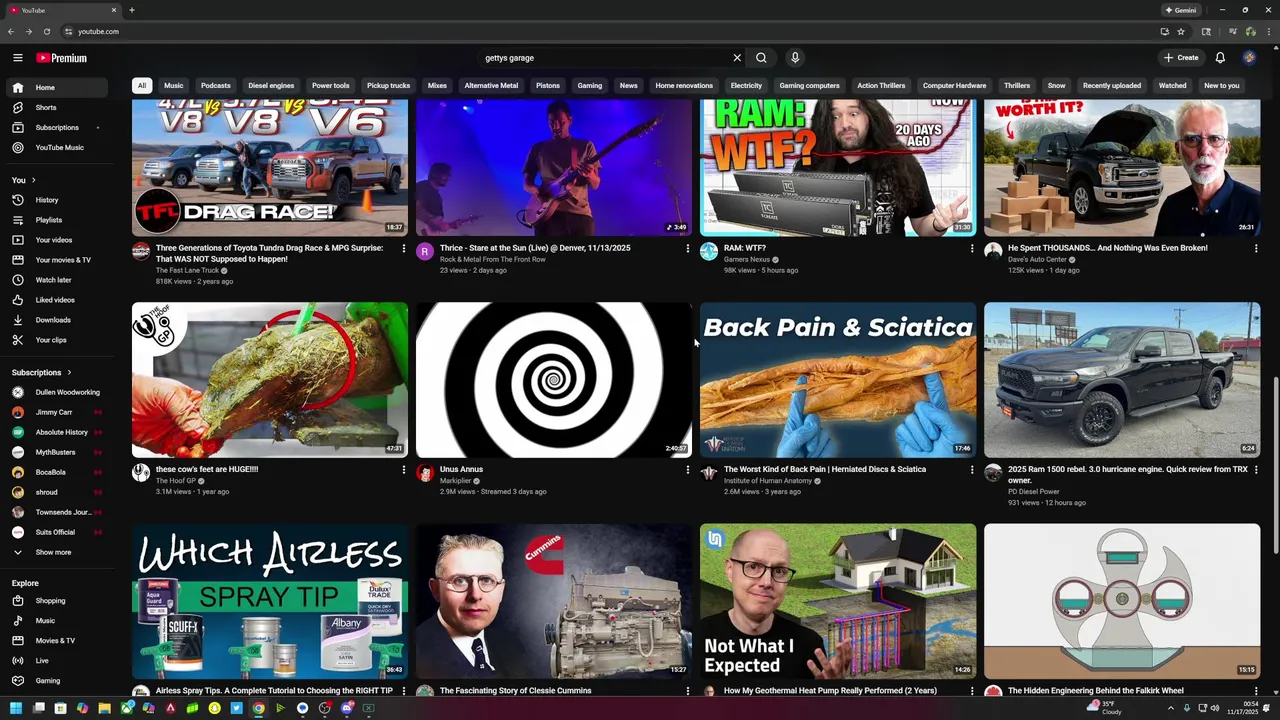Open the Falkirk Wheel video thumbnail
Image resolution: width=1280 pixels, height=720 pixels.
(1122, 601)
